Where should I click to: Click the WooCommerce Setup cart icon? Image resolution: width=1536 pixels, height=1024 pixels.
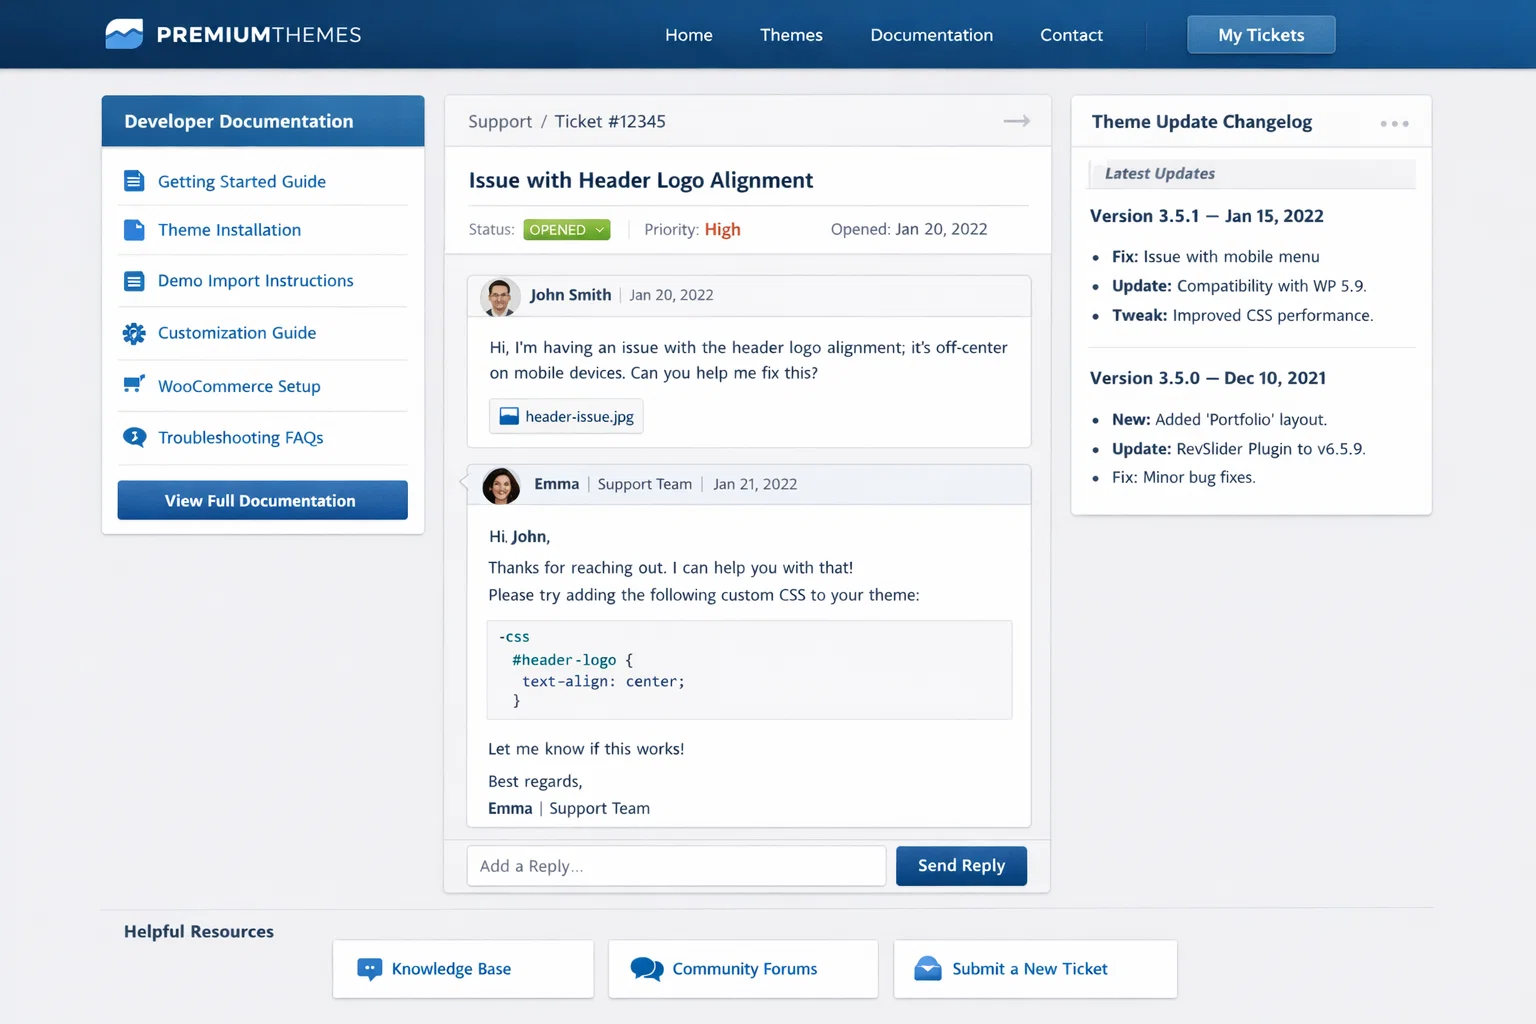[x=134, y=385]
